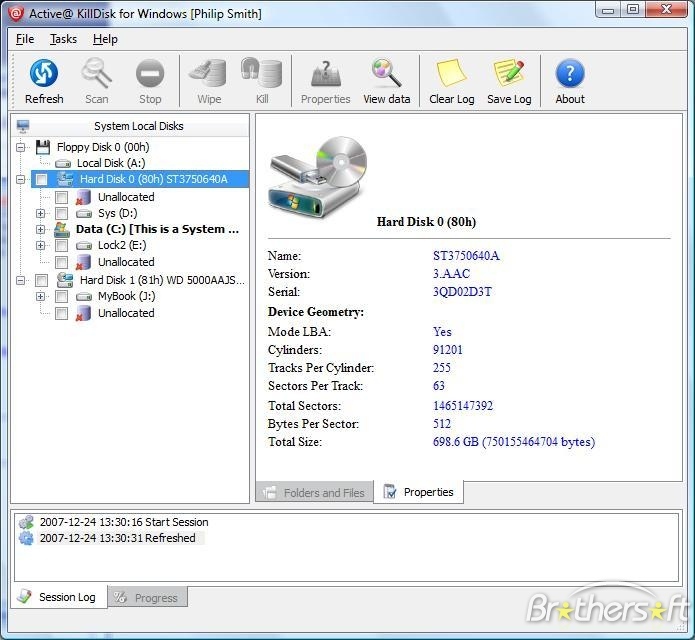Check the Hard Disk 1 (81h) checkbox
The height and width of the screenshot is (640, 695).
(41, 280)
